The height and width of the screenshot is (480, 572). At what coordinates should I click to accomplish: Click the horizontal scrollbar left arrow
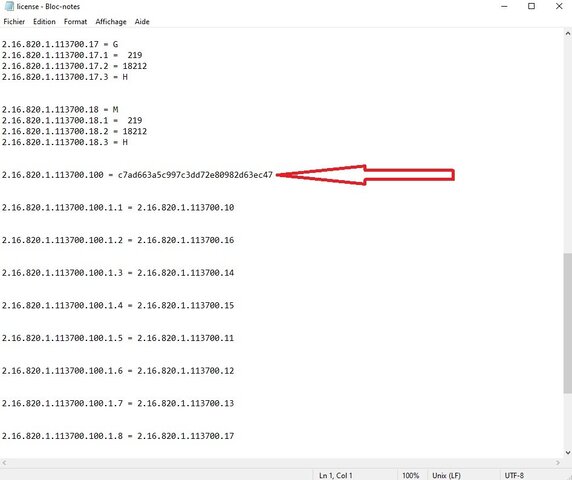(x=4, y=463)
